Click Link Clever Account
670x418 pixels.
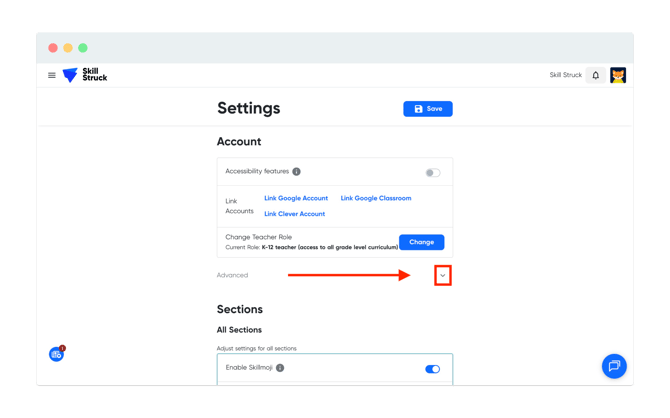point(294,214)
